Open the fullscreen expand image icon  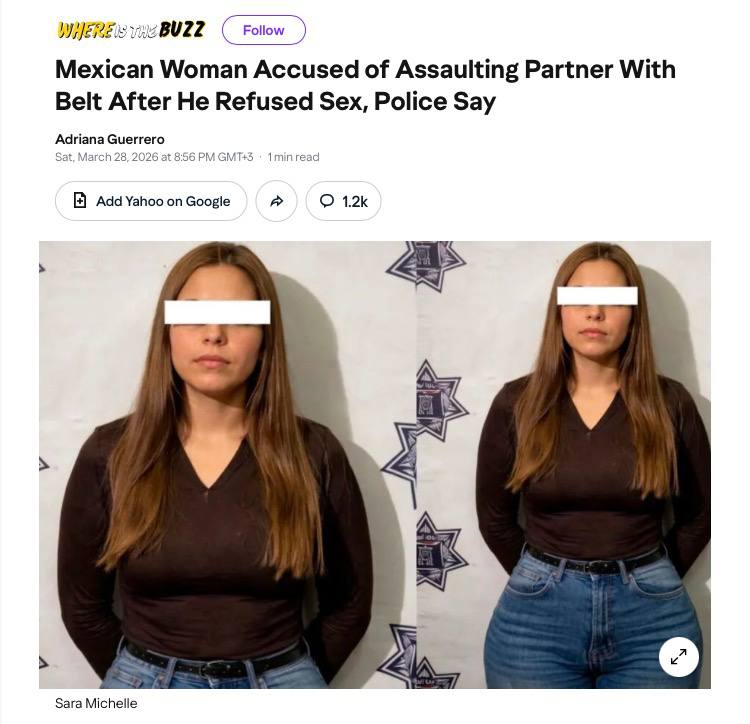[x=678, y=657]
